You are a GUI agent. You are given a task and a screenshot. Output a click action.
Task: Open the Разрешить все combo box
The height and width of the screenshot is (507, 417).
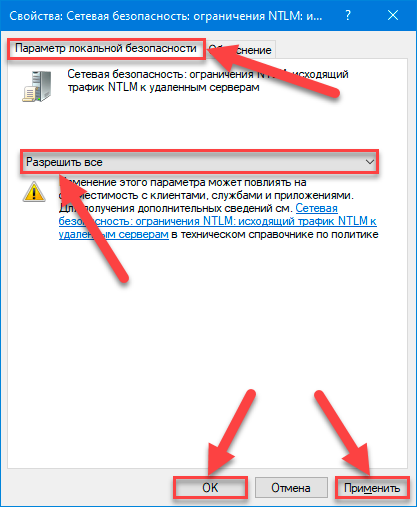[x=199, y=162]
